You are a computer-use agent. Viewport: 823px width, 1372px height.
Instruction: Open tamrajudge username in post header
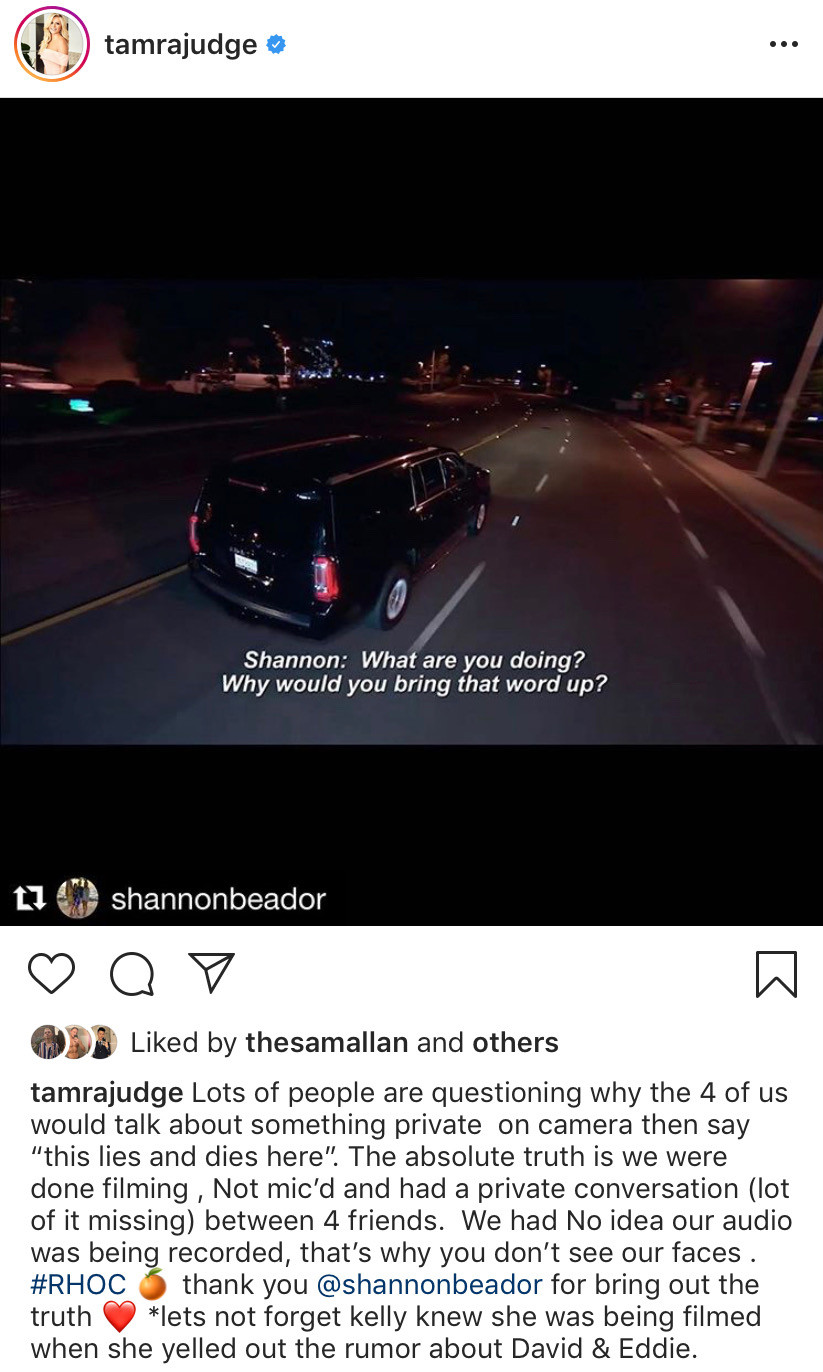(181, 45)
